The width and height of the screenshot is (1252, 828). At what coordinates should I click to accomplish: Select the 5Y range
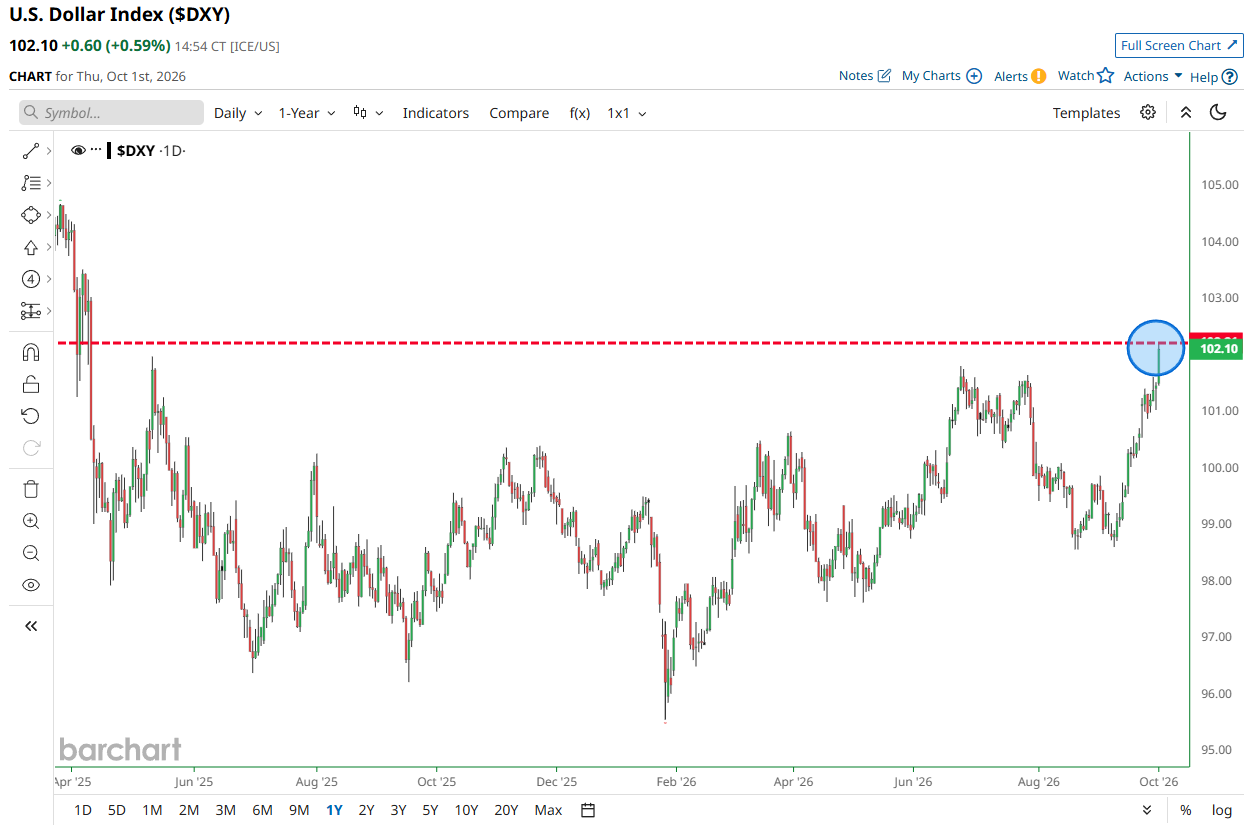[x=430, y=810]
